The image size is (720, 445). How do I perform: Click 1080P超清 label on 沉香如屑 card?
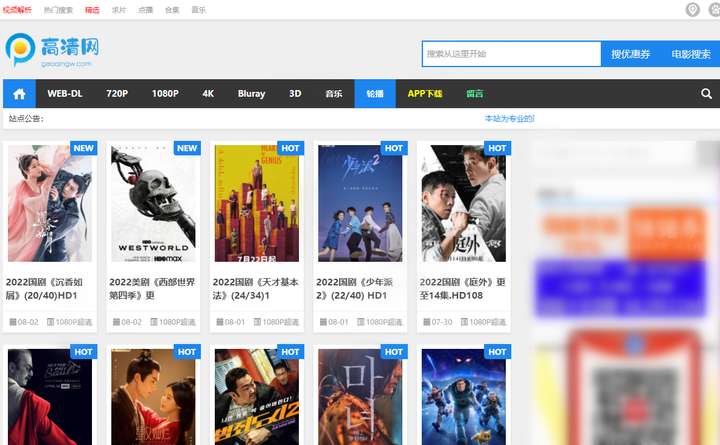point(74,322)
